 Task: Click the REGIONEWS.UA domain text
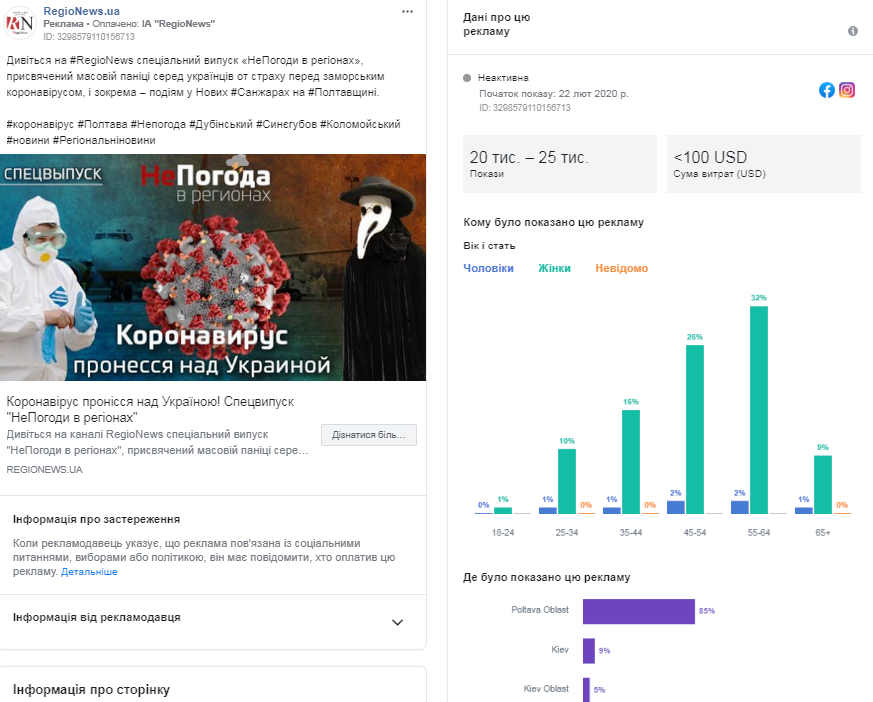coord(45,469)
